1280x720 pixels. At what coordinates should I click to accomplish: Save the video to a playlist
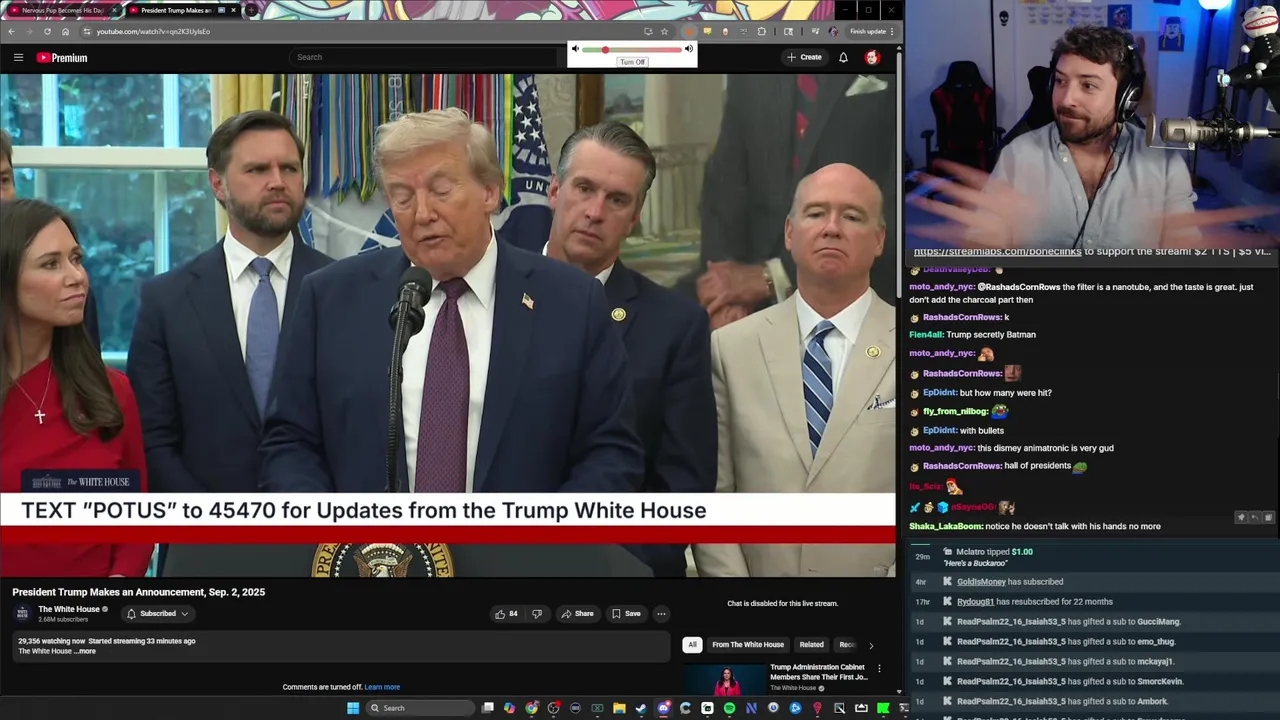click(x=626, y=614)
